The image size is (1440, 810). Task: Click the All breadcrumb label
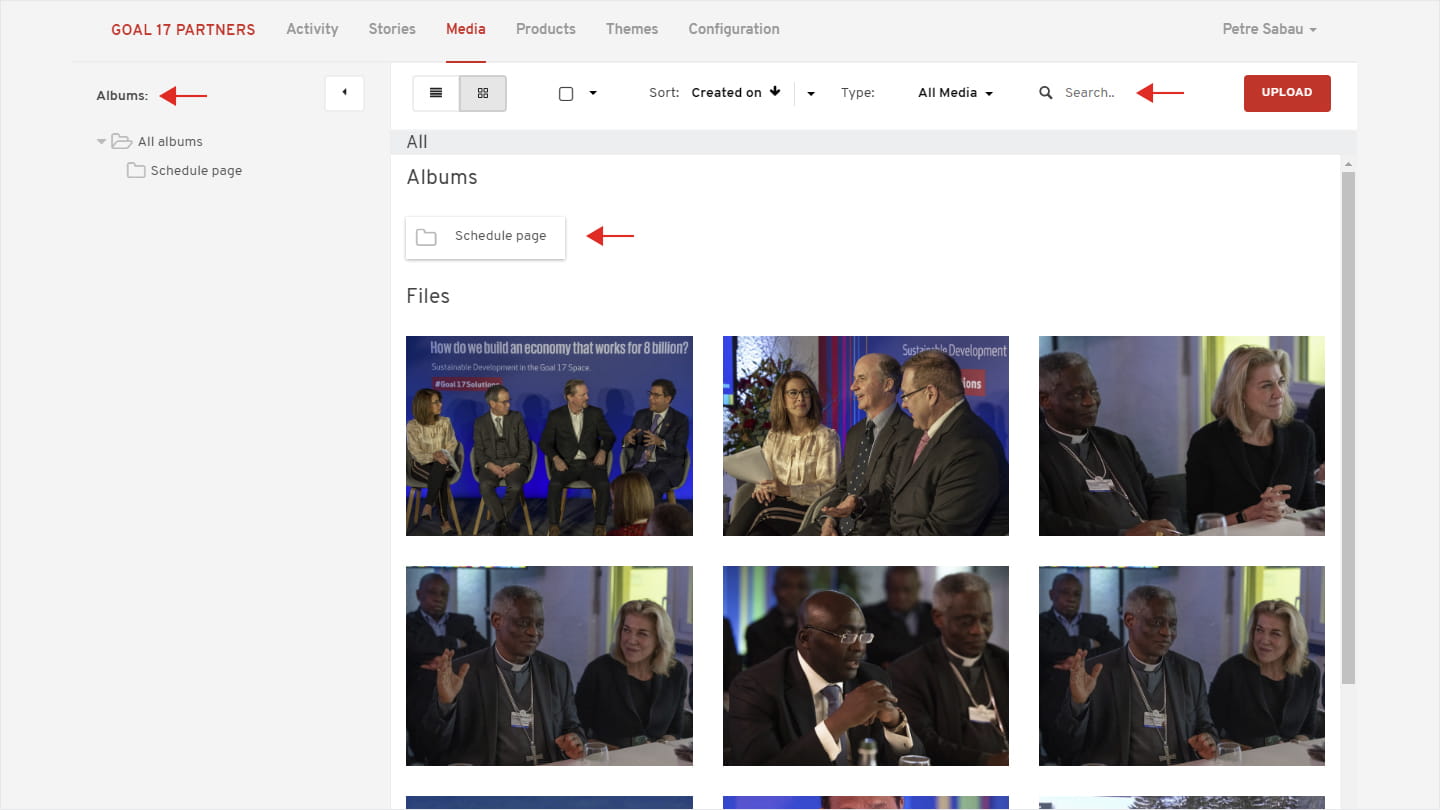(417, 142)
